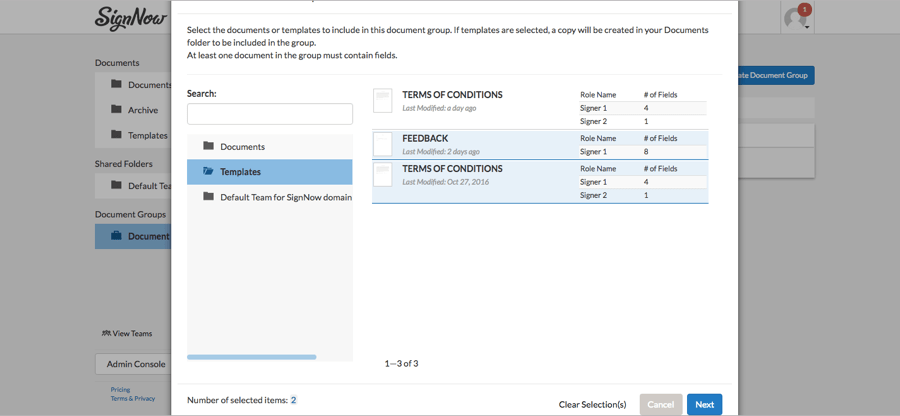Deselect the FEEDBACK template row
This screenshot has width=900, height=416.
coord(452,144)
